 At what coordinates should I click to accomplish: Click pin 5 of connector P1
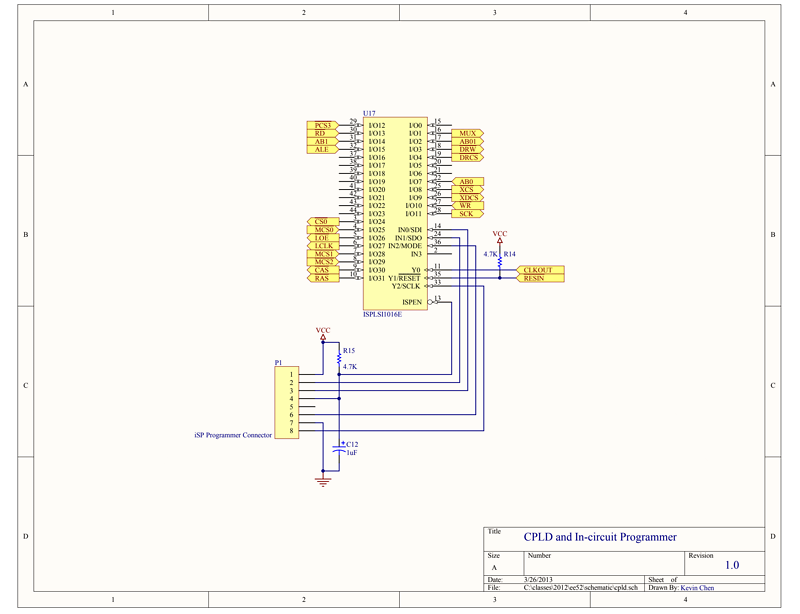tap(292, 407)
